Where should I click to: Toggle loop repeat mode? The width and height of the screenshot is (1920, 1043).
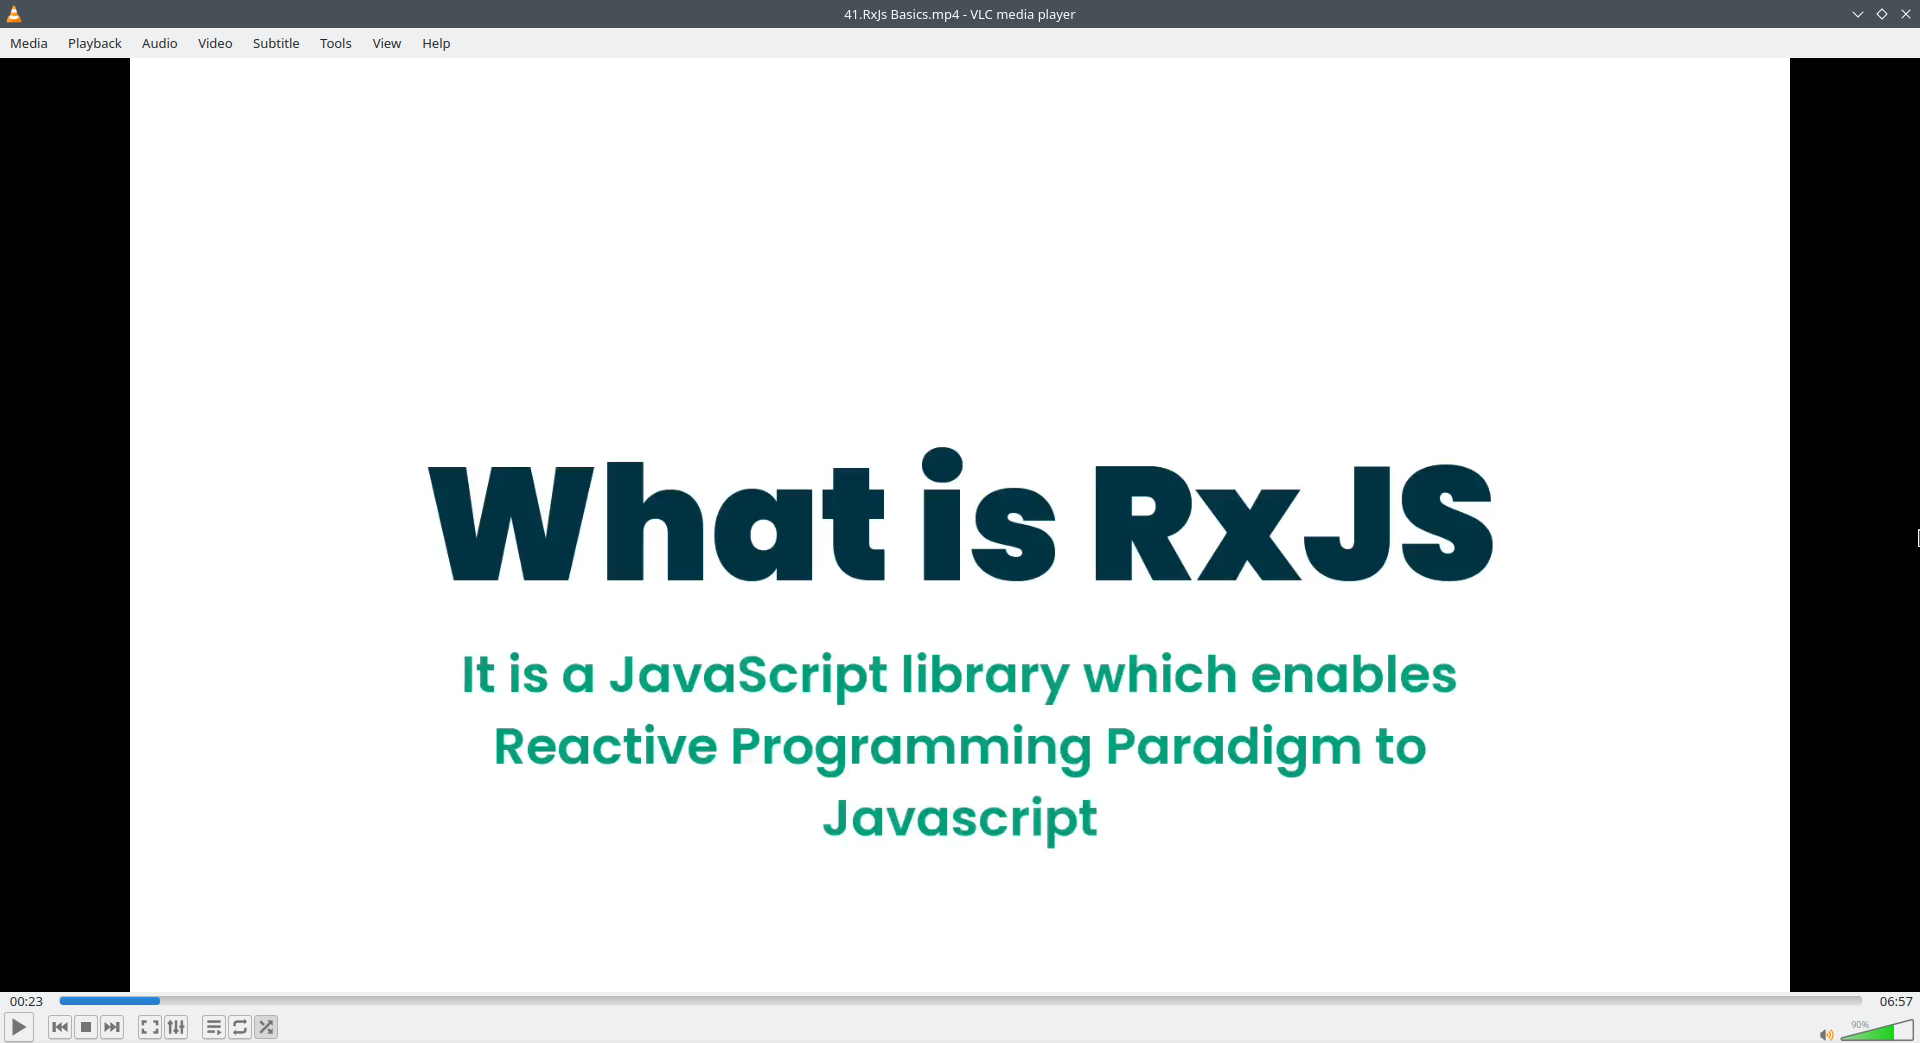tap(240, 1027)
